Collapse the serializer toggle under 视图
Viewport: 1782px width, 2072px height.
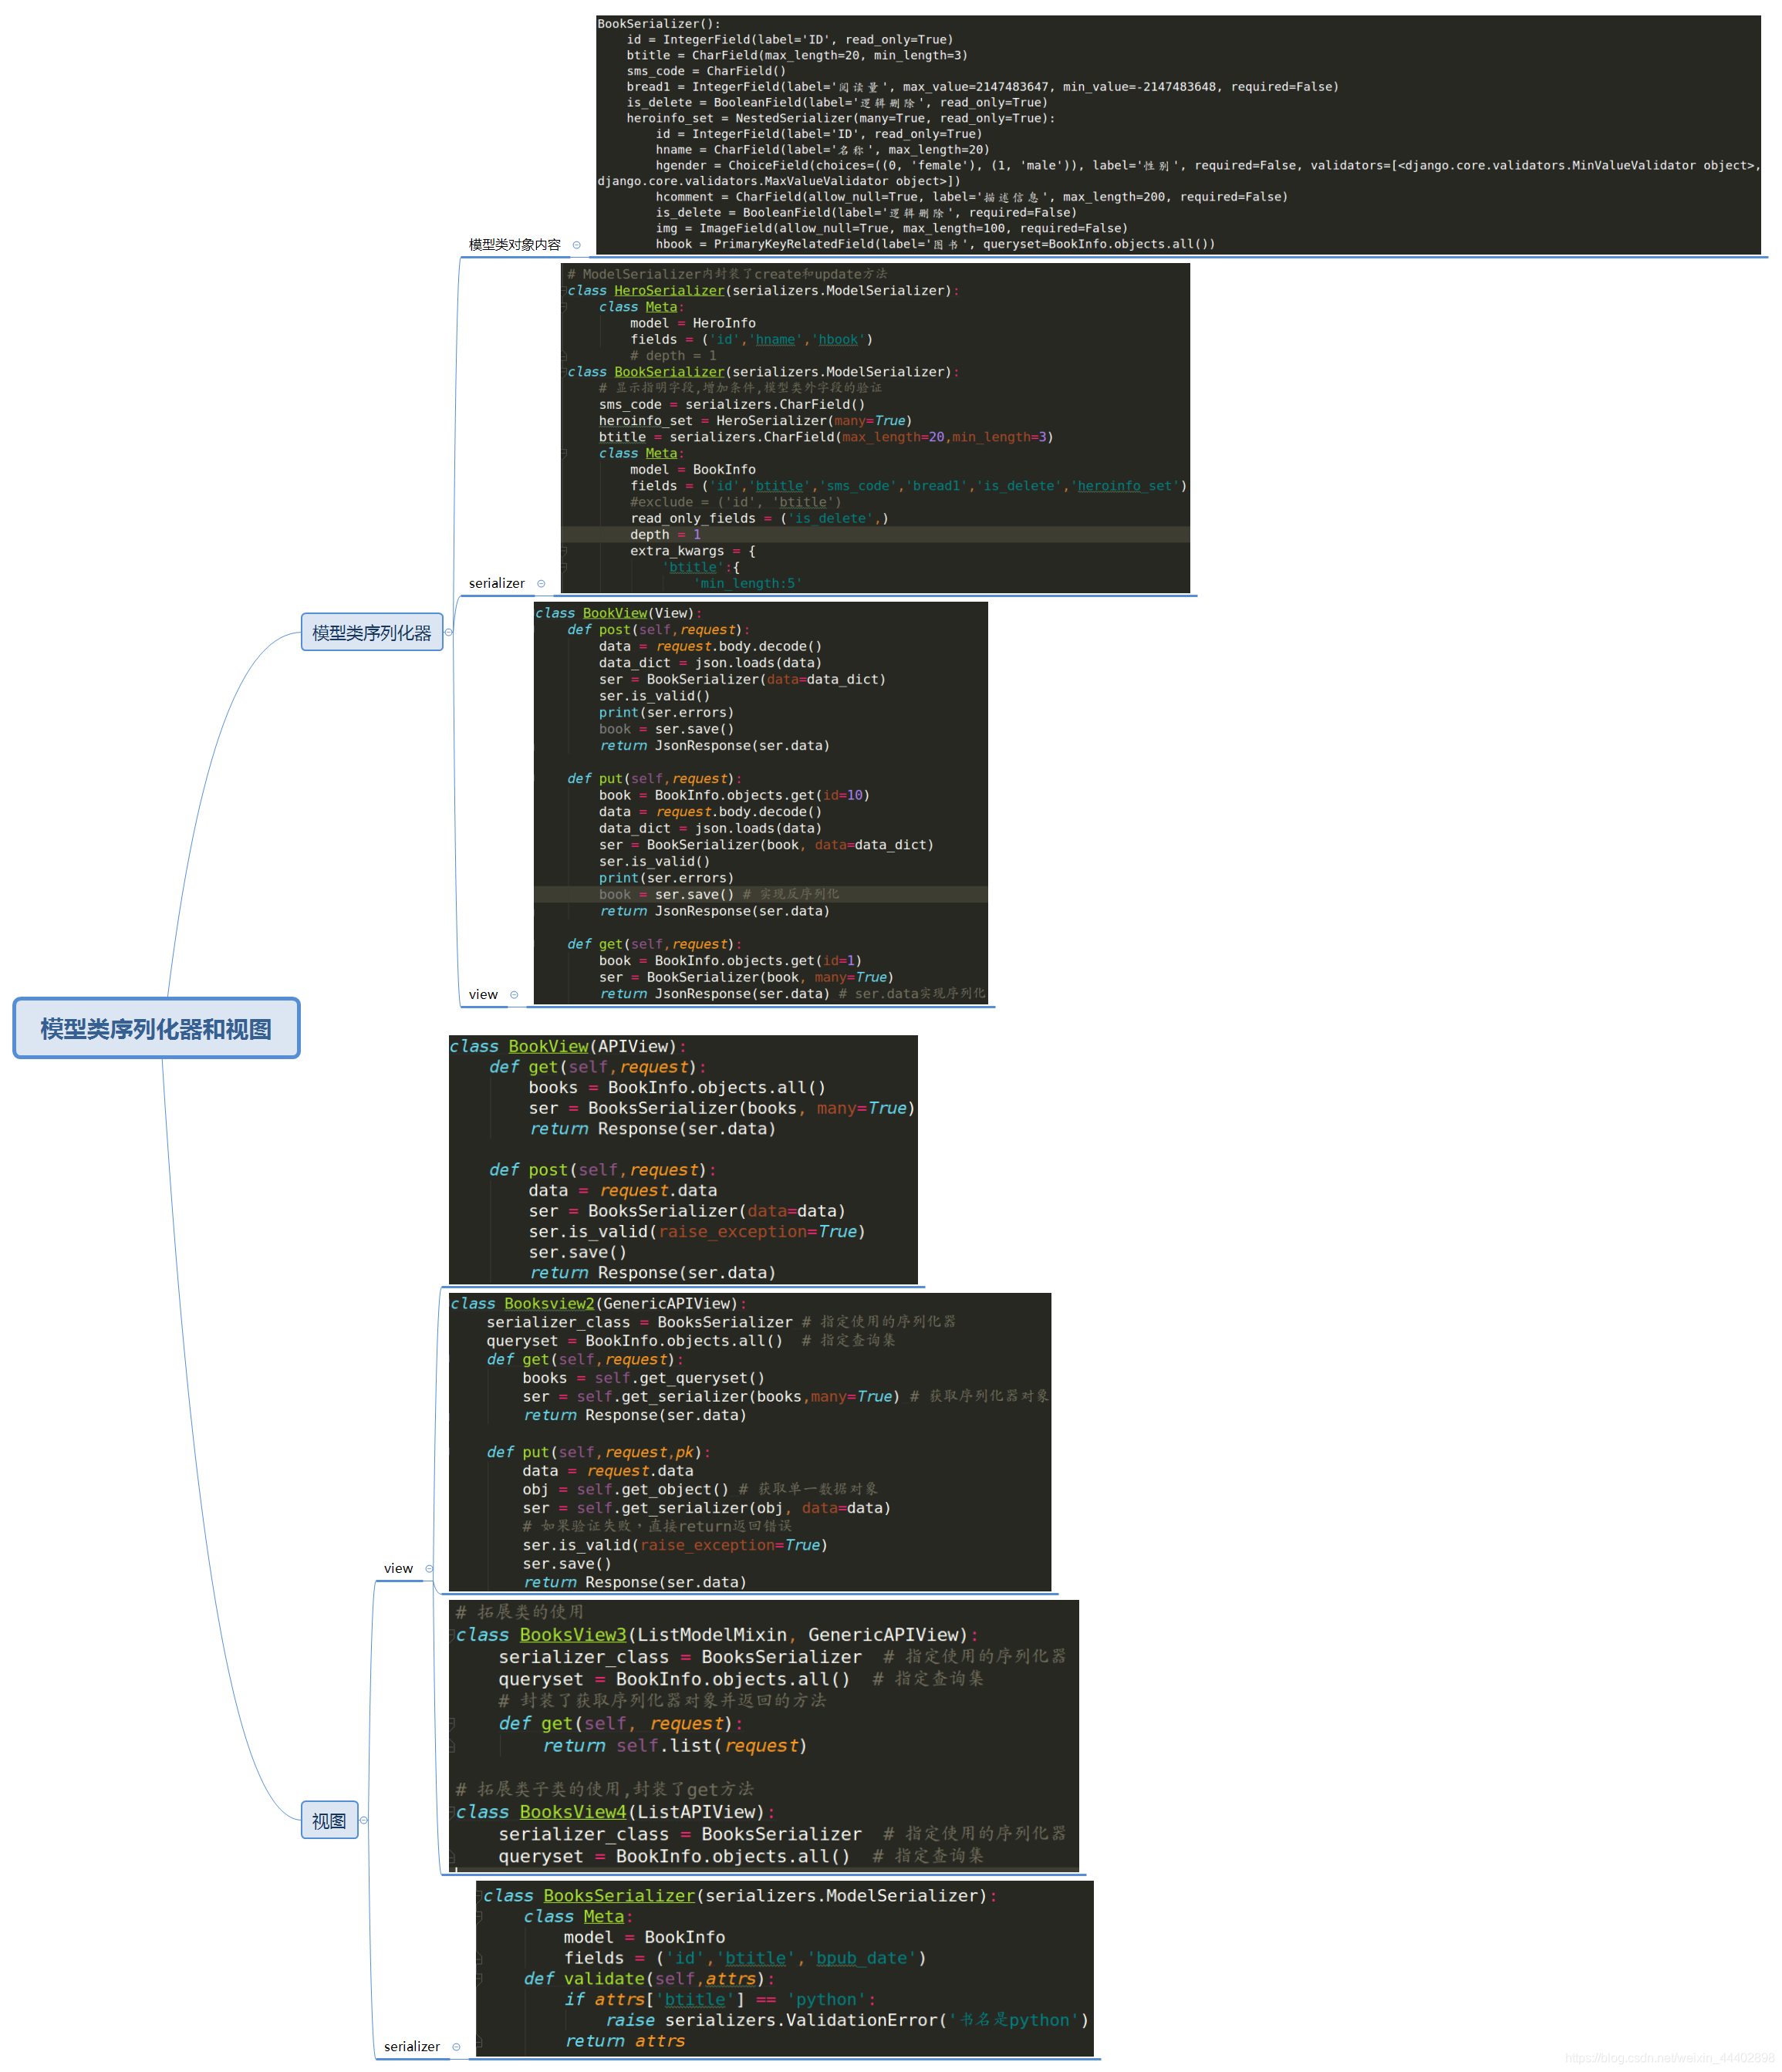[456, 2047]
